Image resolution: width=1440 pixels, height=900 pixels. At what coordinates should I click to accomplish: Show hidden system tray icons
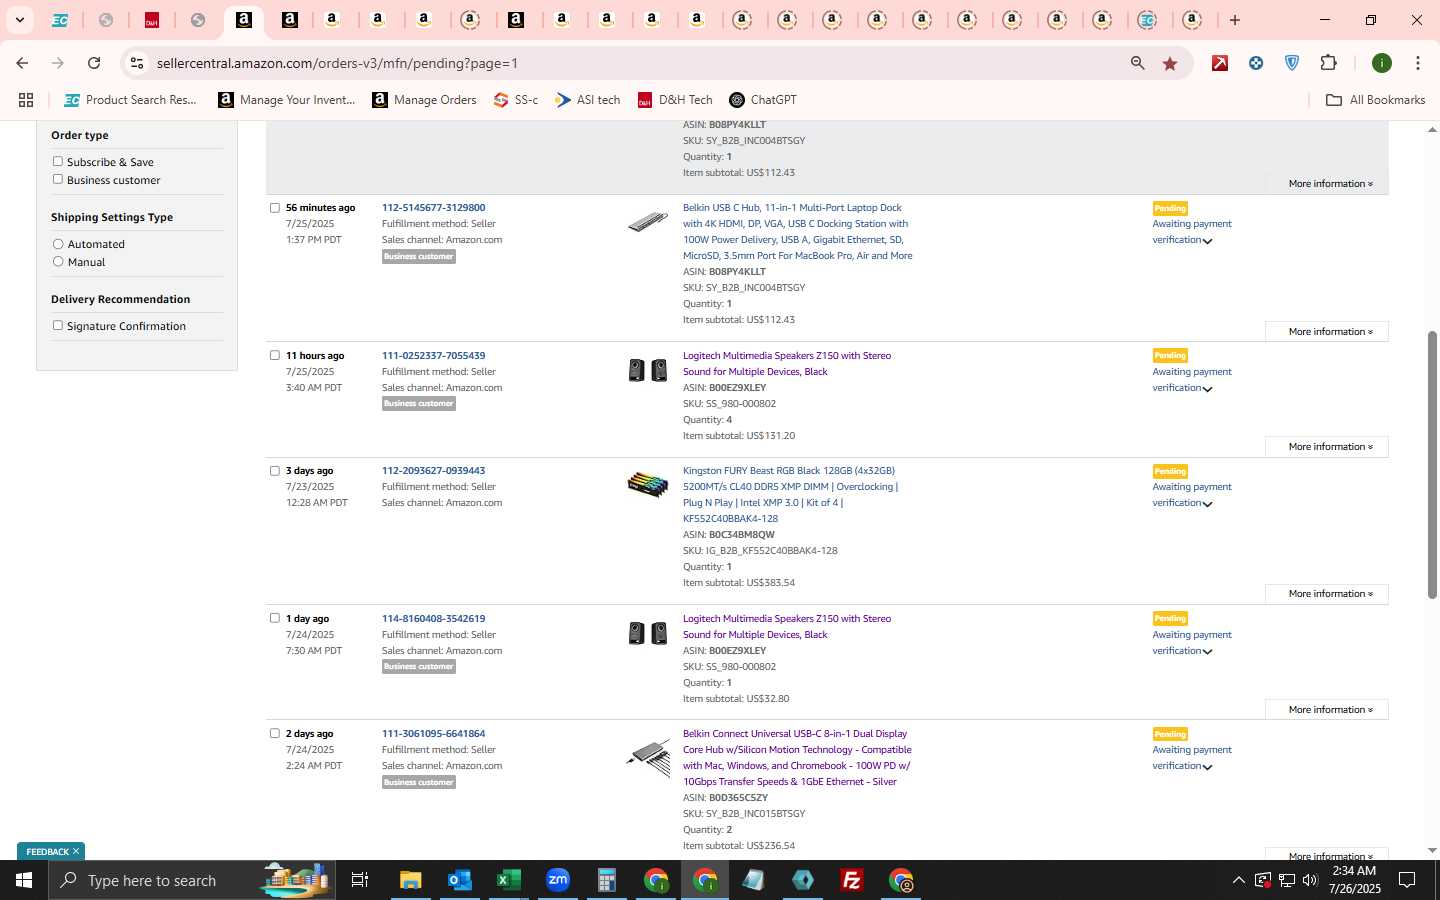pos(1238,880)
